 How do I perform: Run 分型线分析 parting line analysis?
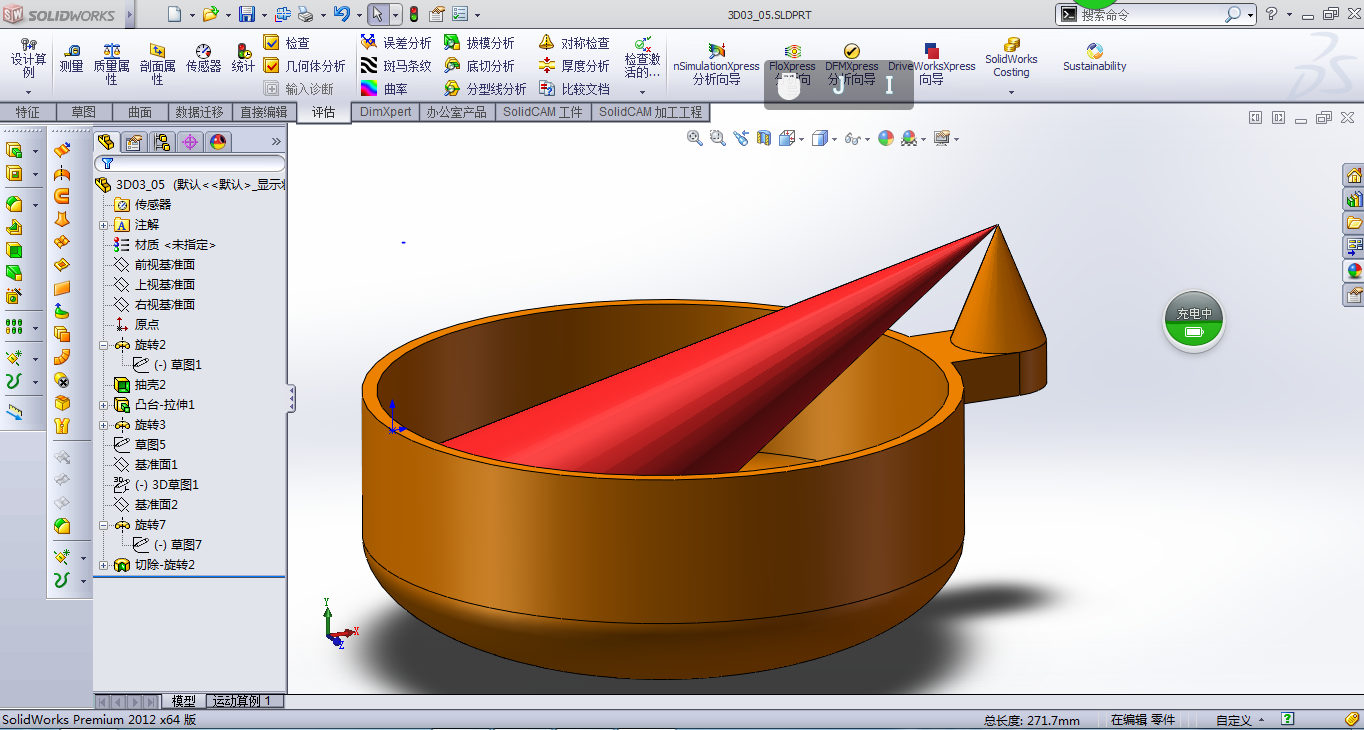point(485,89)
